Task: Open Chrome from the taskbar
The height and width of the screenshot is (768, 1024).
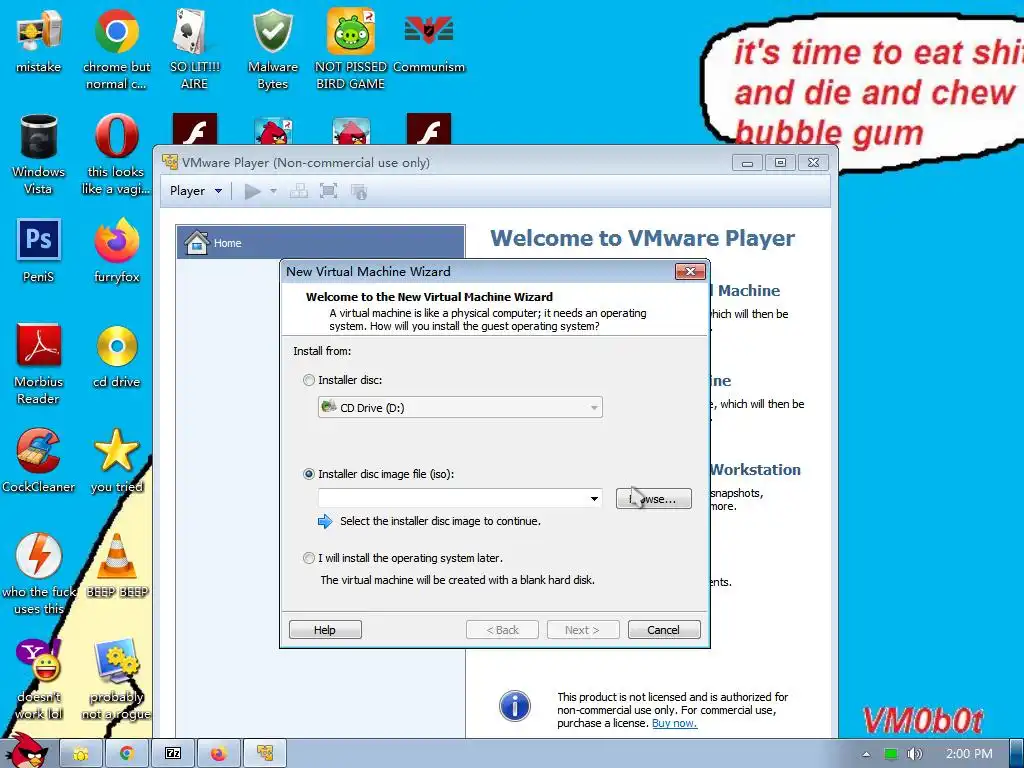Action: 127,754
